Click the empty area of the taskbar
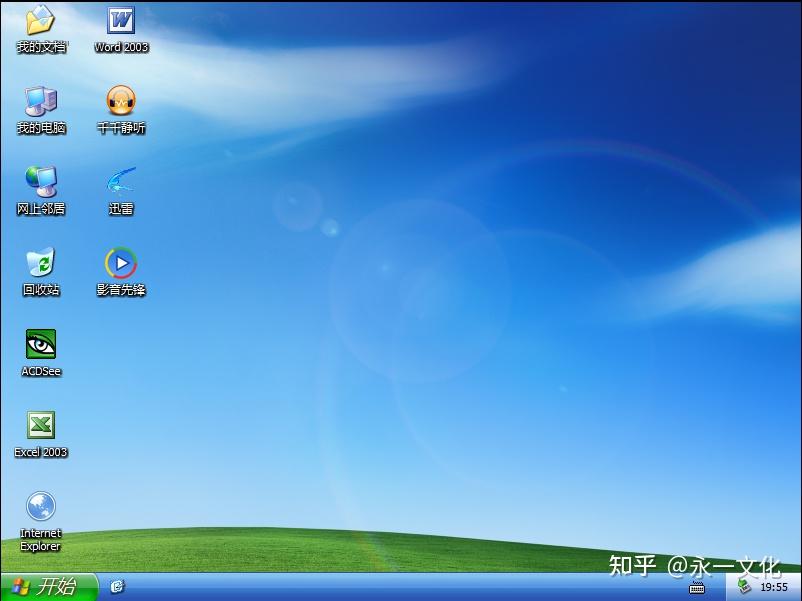802x601 pixels. pyautogui.click(x=400, y=588)
